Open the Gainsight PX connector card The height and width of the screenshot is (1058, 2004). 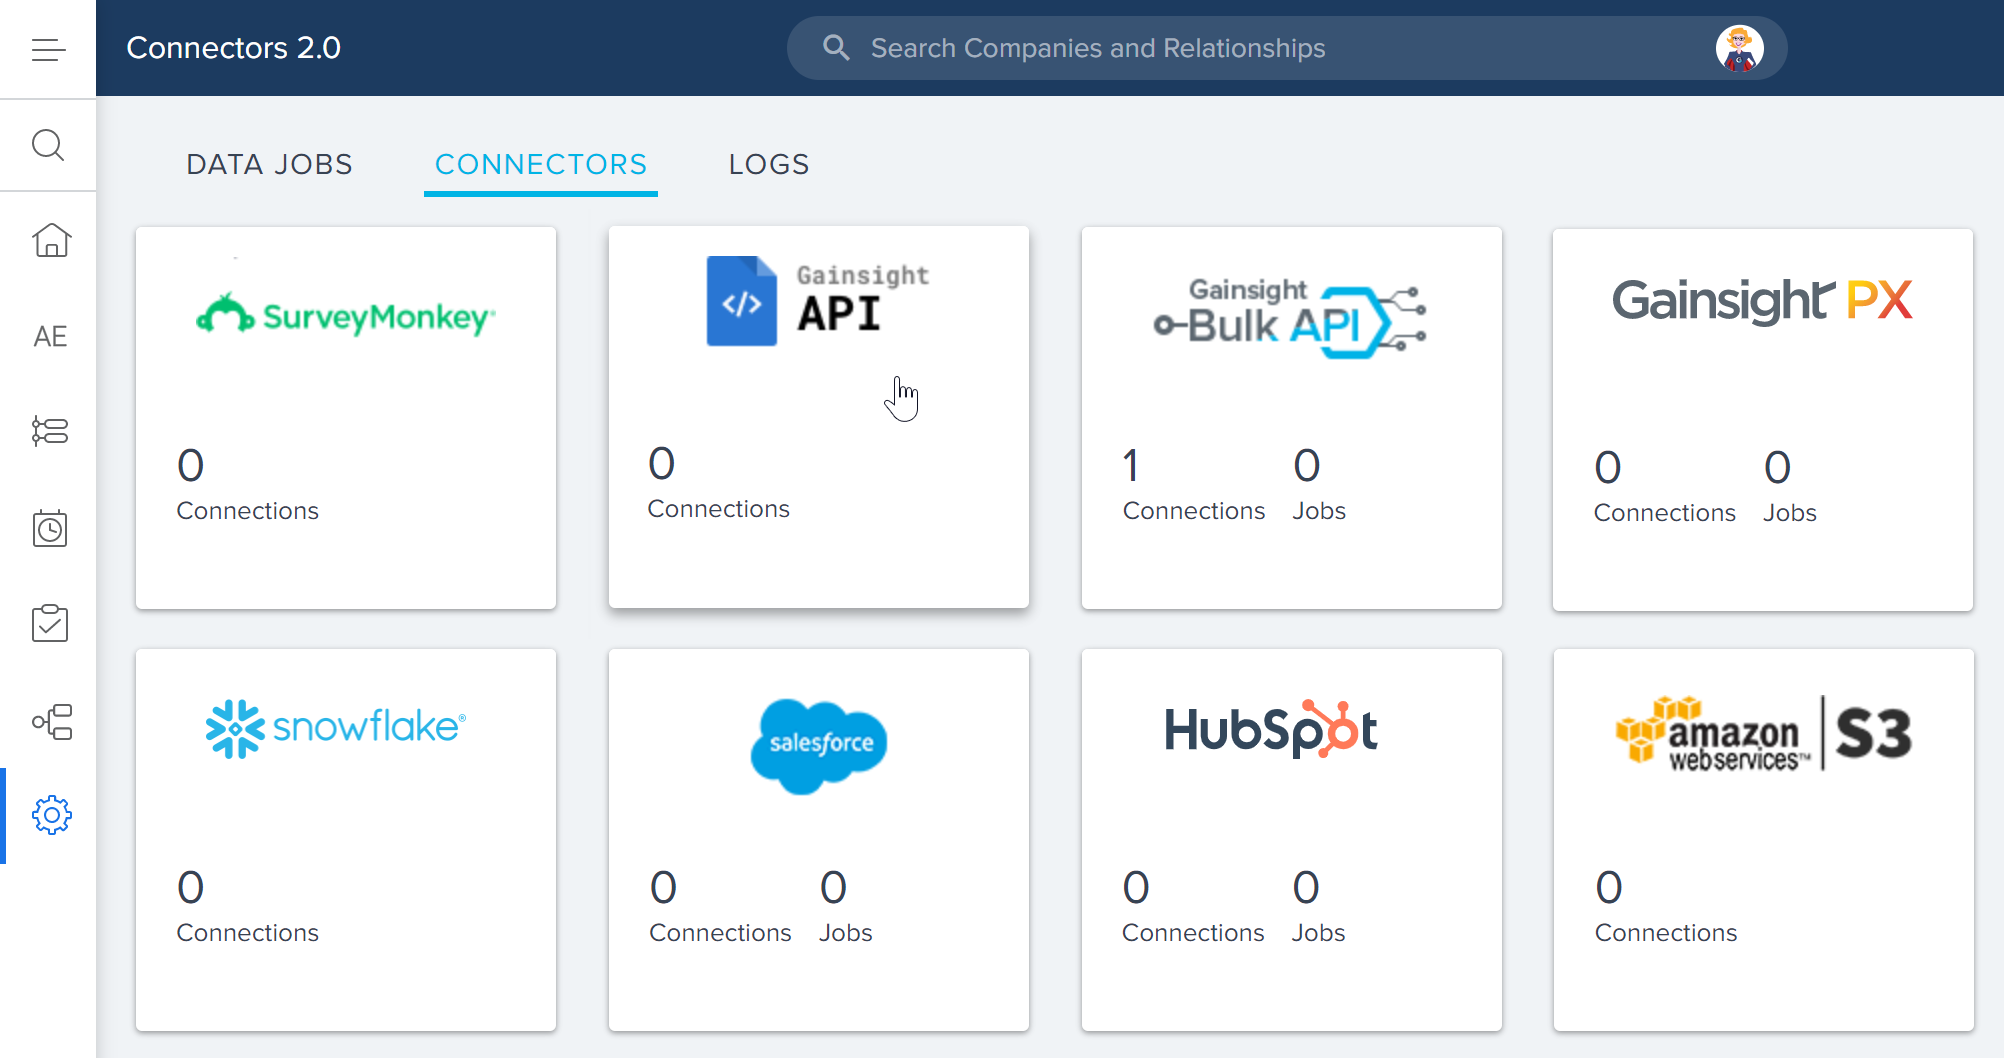point(1763,420)
